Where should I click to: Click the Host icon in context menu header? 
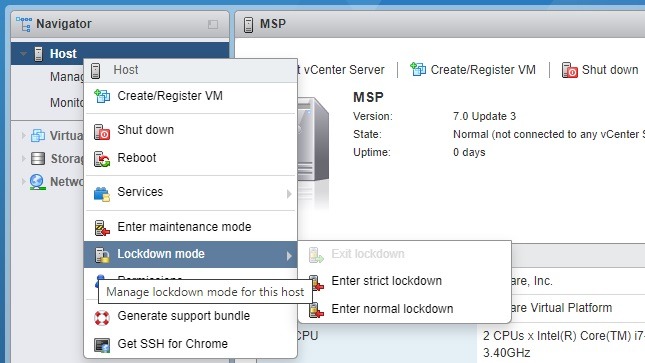[95, 70]
